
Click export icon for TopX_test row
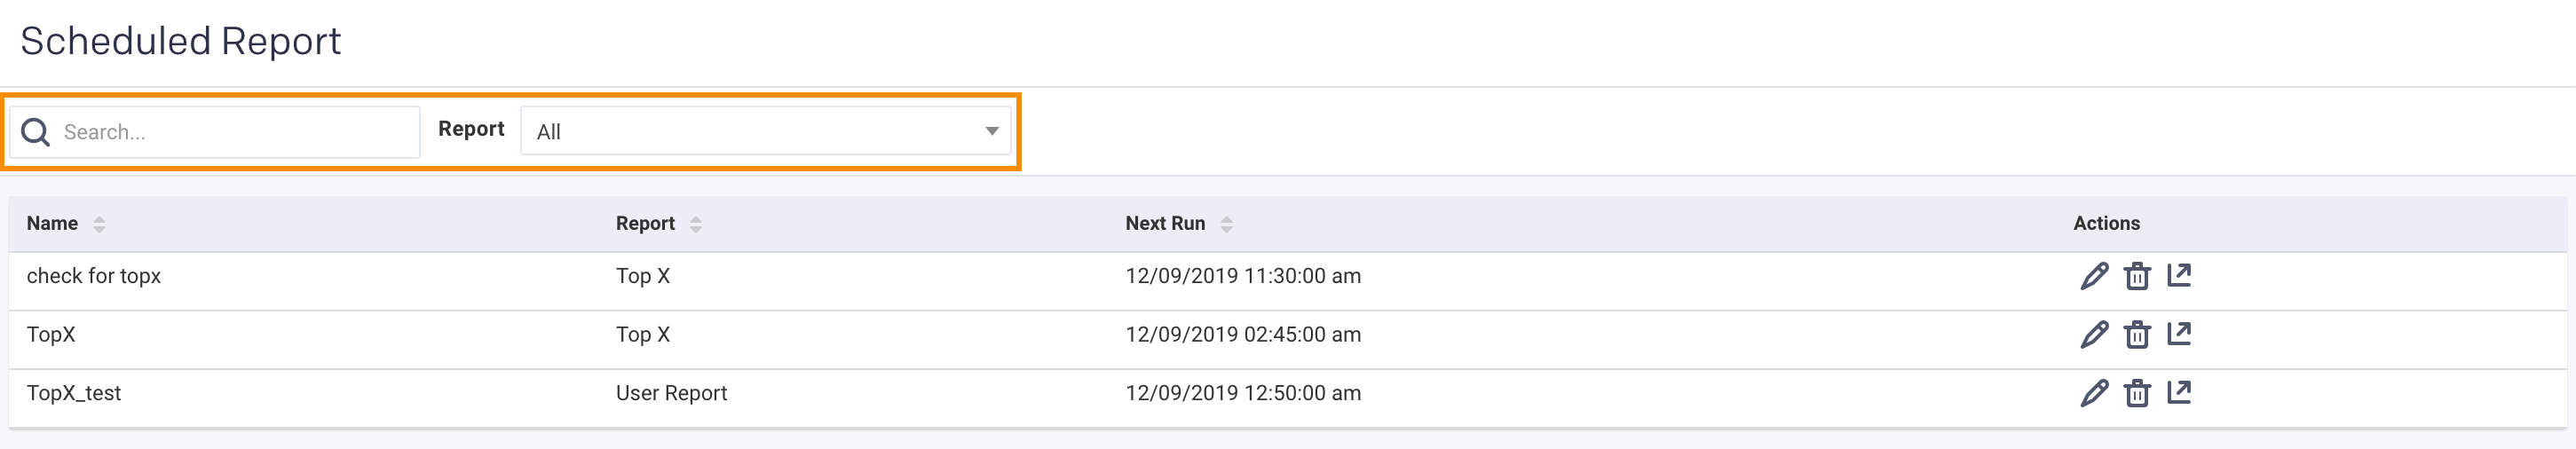(2179, 392)
